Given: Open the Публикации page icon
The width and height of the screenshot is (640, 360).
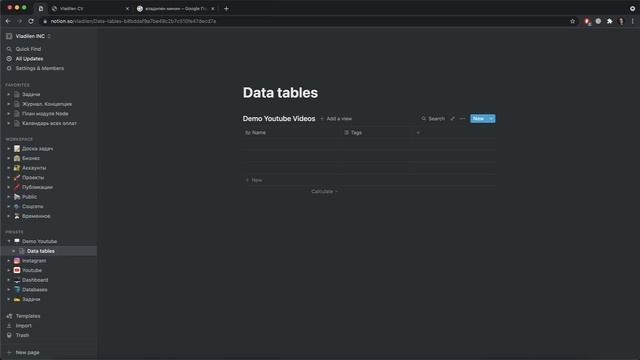Looking at the screenshot, I should (17, 187).
